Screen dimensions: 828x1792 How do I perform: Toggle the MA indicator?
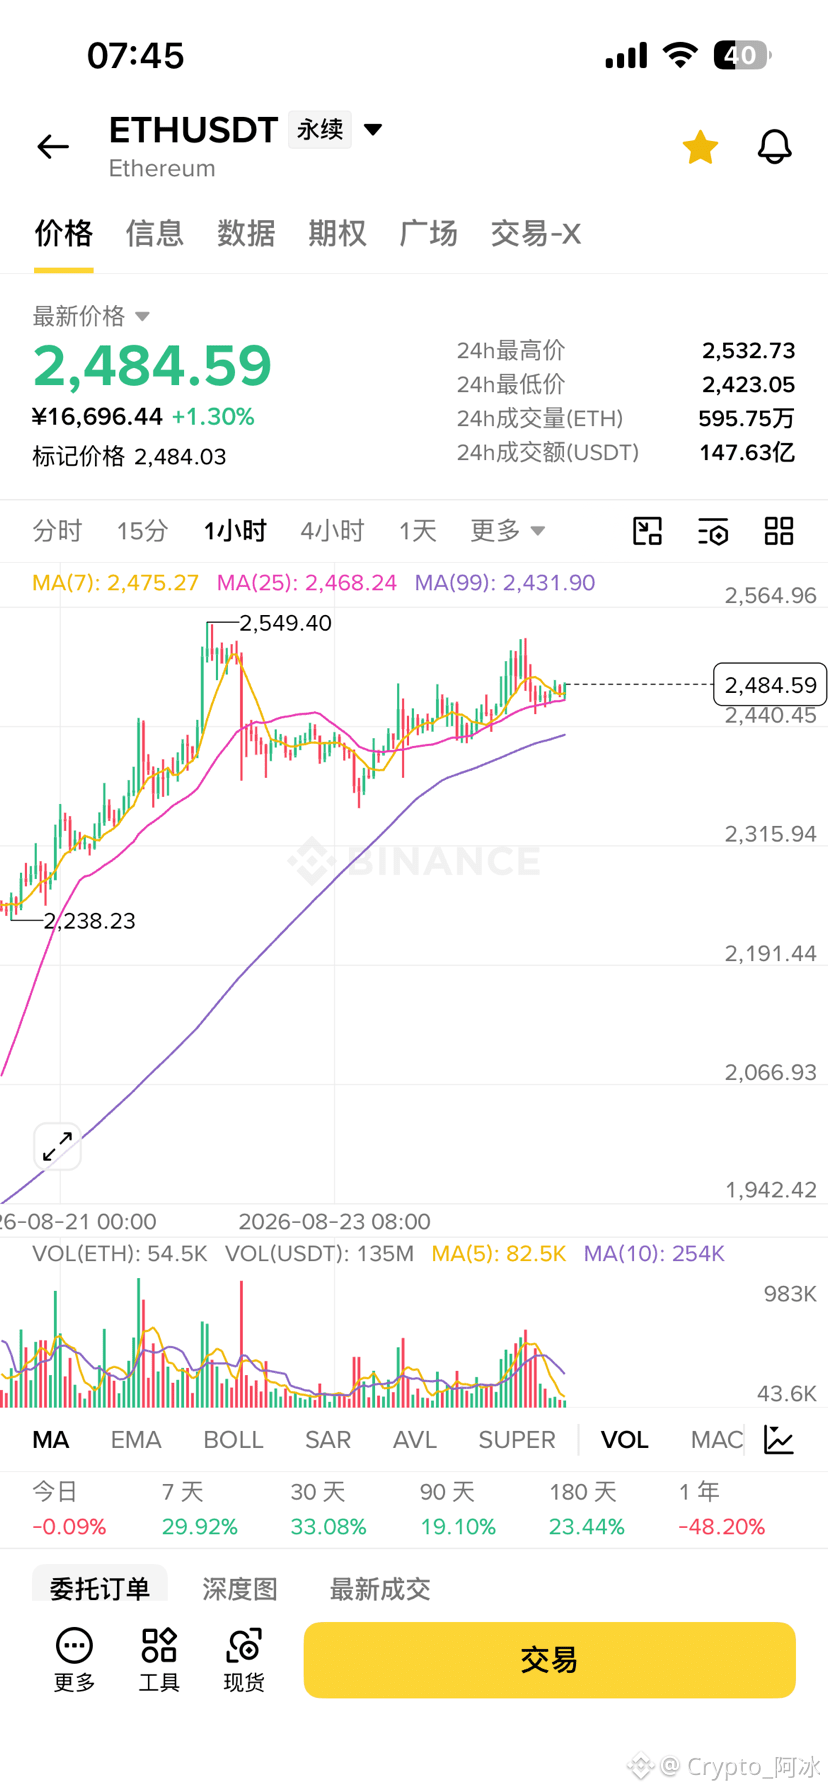[51, 1439]
